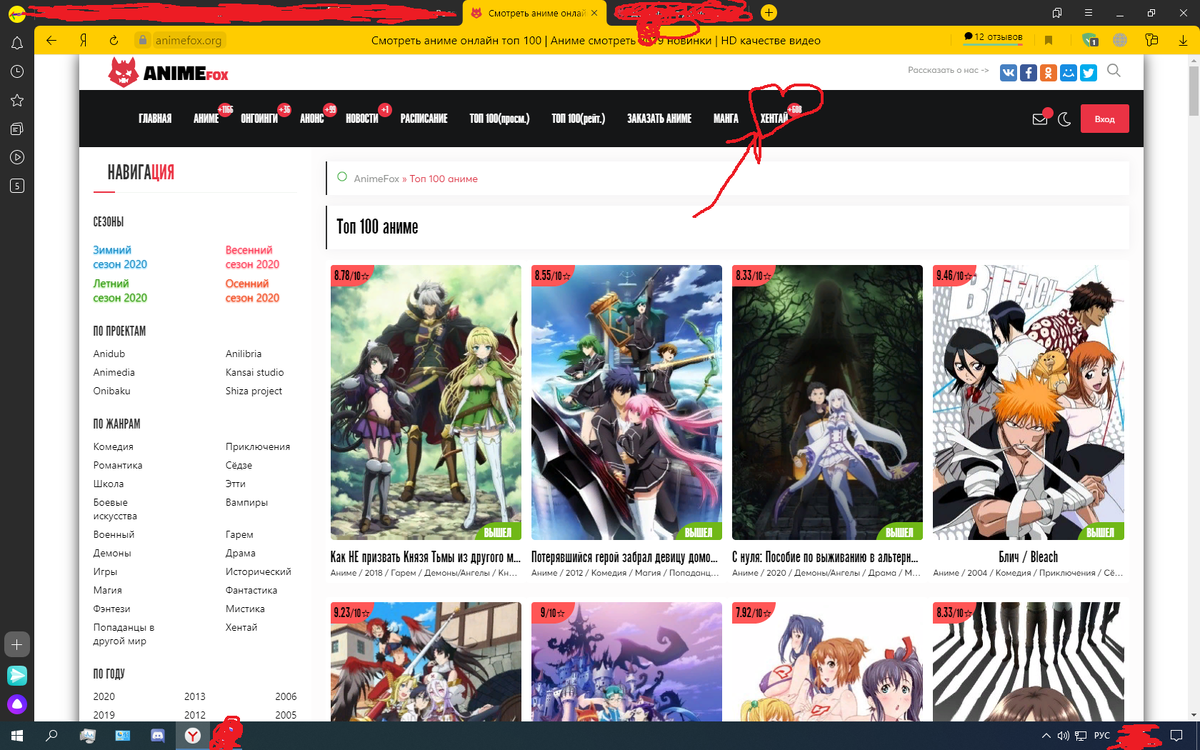Viewport: 1200px width, 750px height.
Task: Open Windows Start menu
Action: click(x=17, y=736)
